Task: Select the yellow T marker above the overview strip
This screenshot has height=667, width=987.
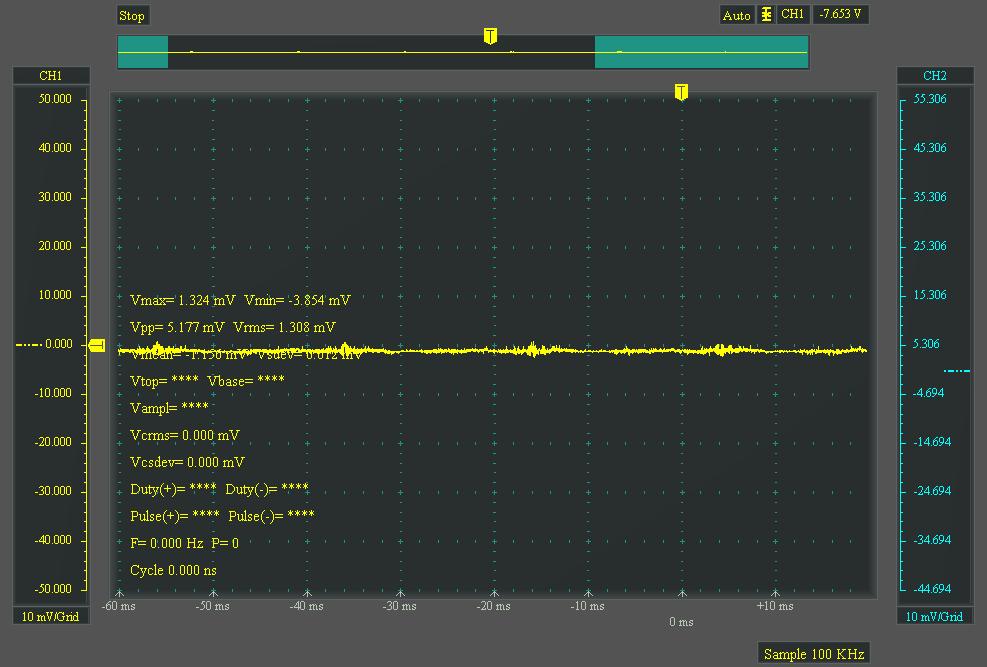Action: tap(490, 36)
